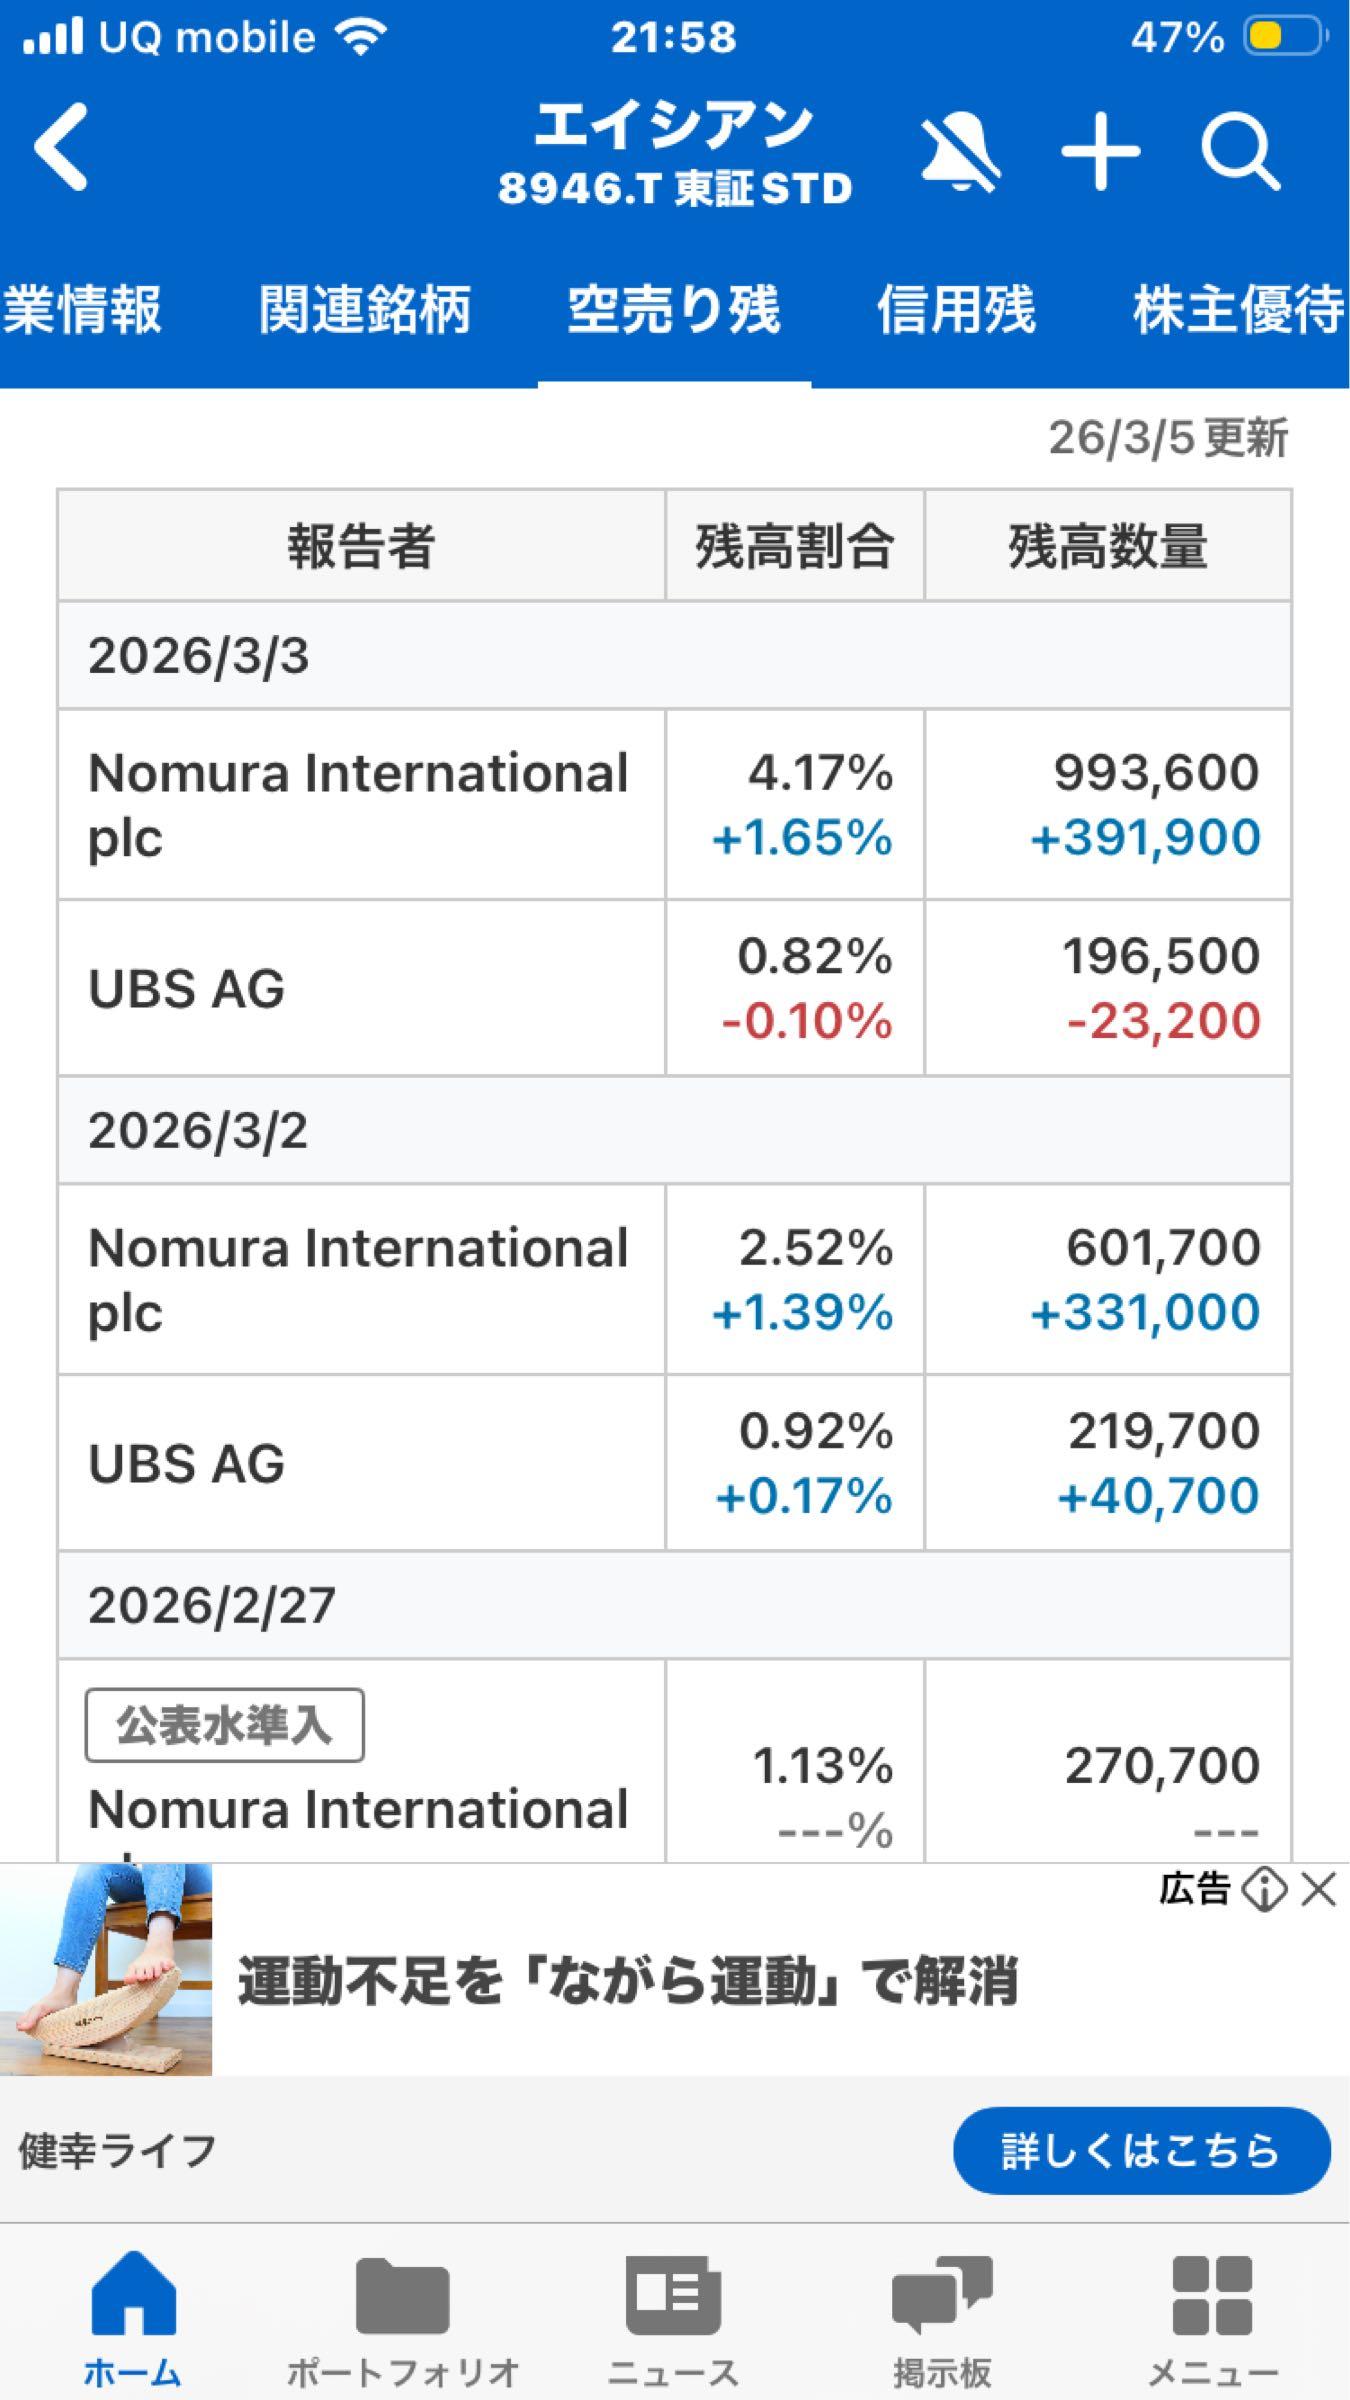1350x2400 pixels.
Task: Open the 掲示板 message board icon
Action: point(942,2310)
